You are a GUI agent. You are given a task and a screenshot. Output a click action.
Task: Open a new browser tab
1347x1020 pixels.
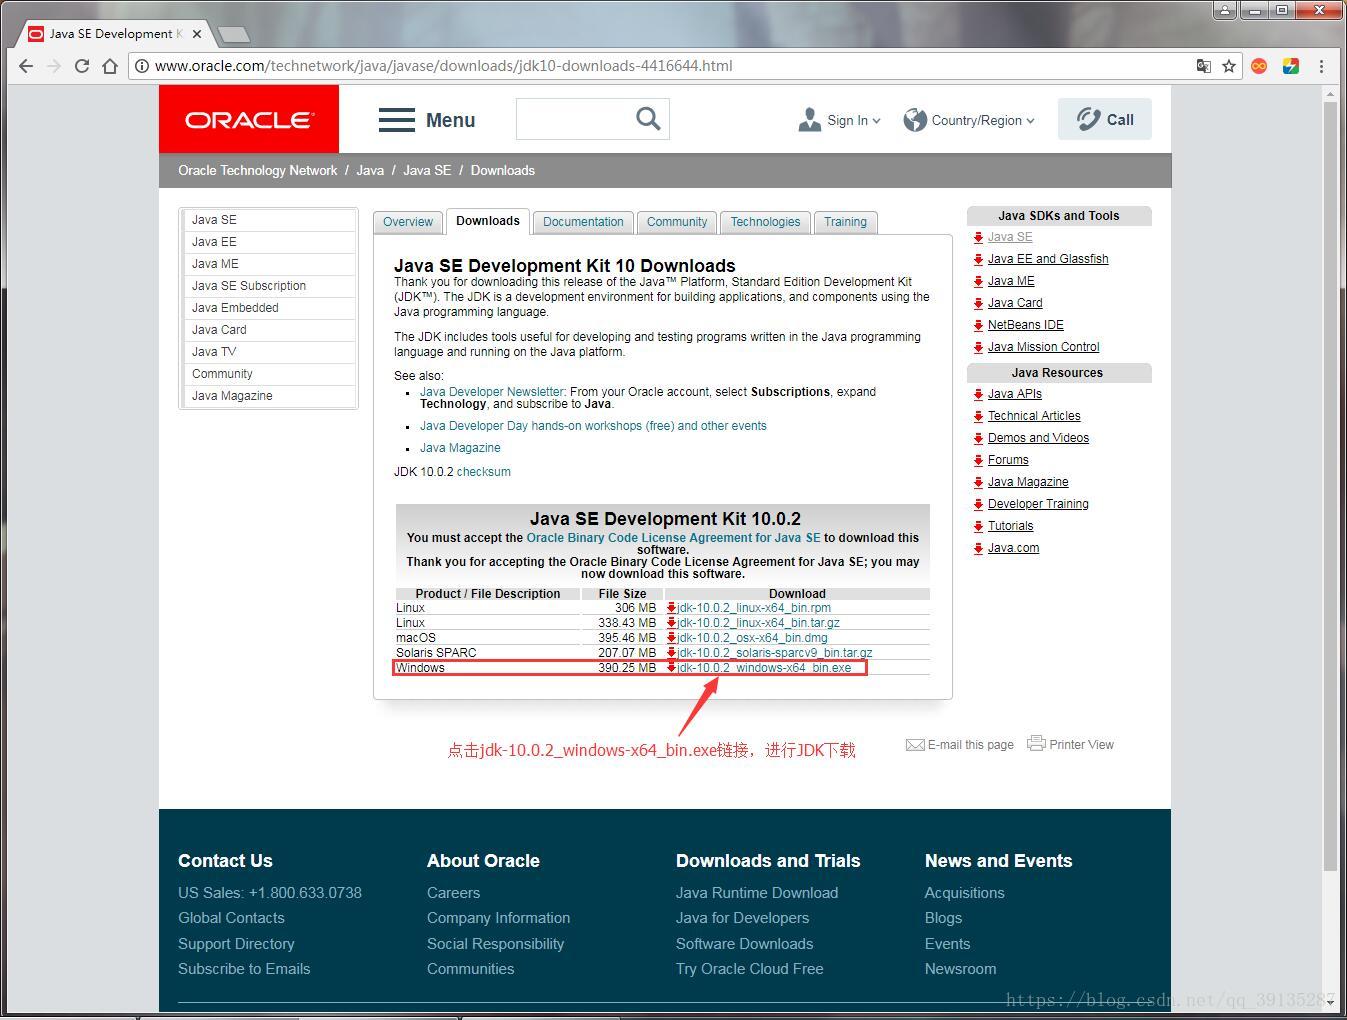pyautogui.click(x=233, y=35)
